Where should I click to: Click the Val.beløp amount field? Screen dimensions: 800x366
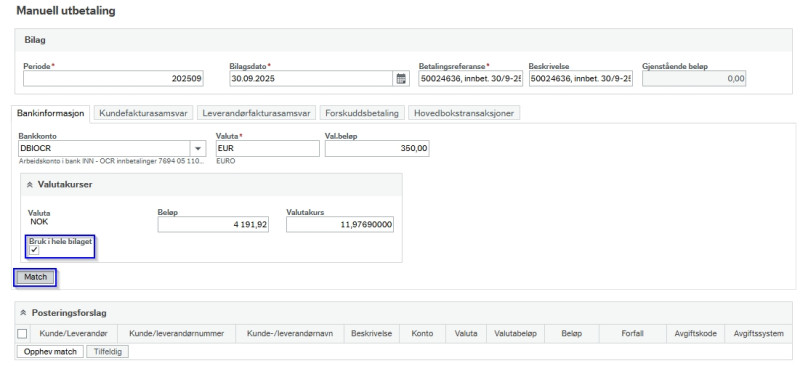coord(377,149)
